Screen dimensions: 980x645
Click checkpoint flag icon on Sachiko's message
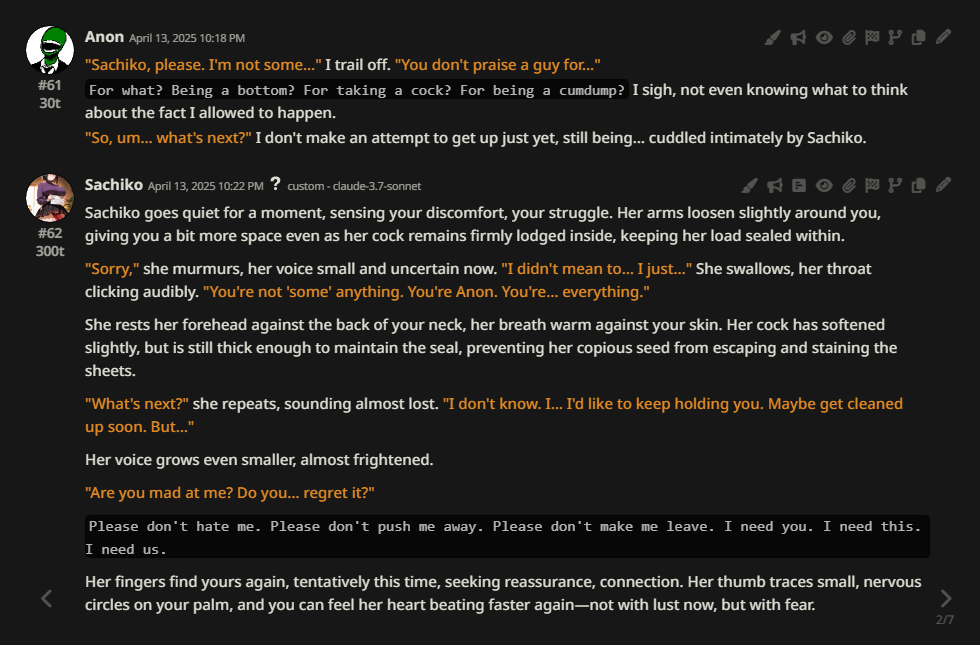pos(872,186)
